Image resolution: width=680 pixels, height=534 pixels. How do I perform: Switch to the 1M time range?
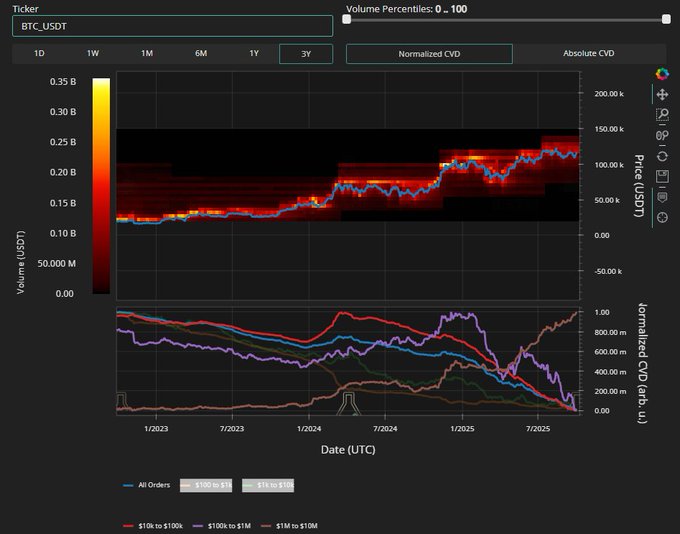[x=147, y=53]
